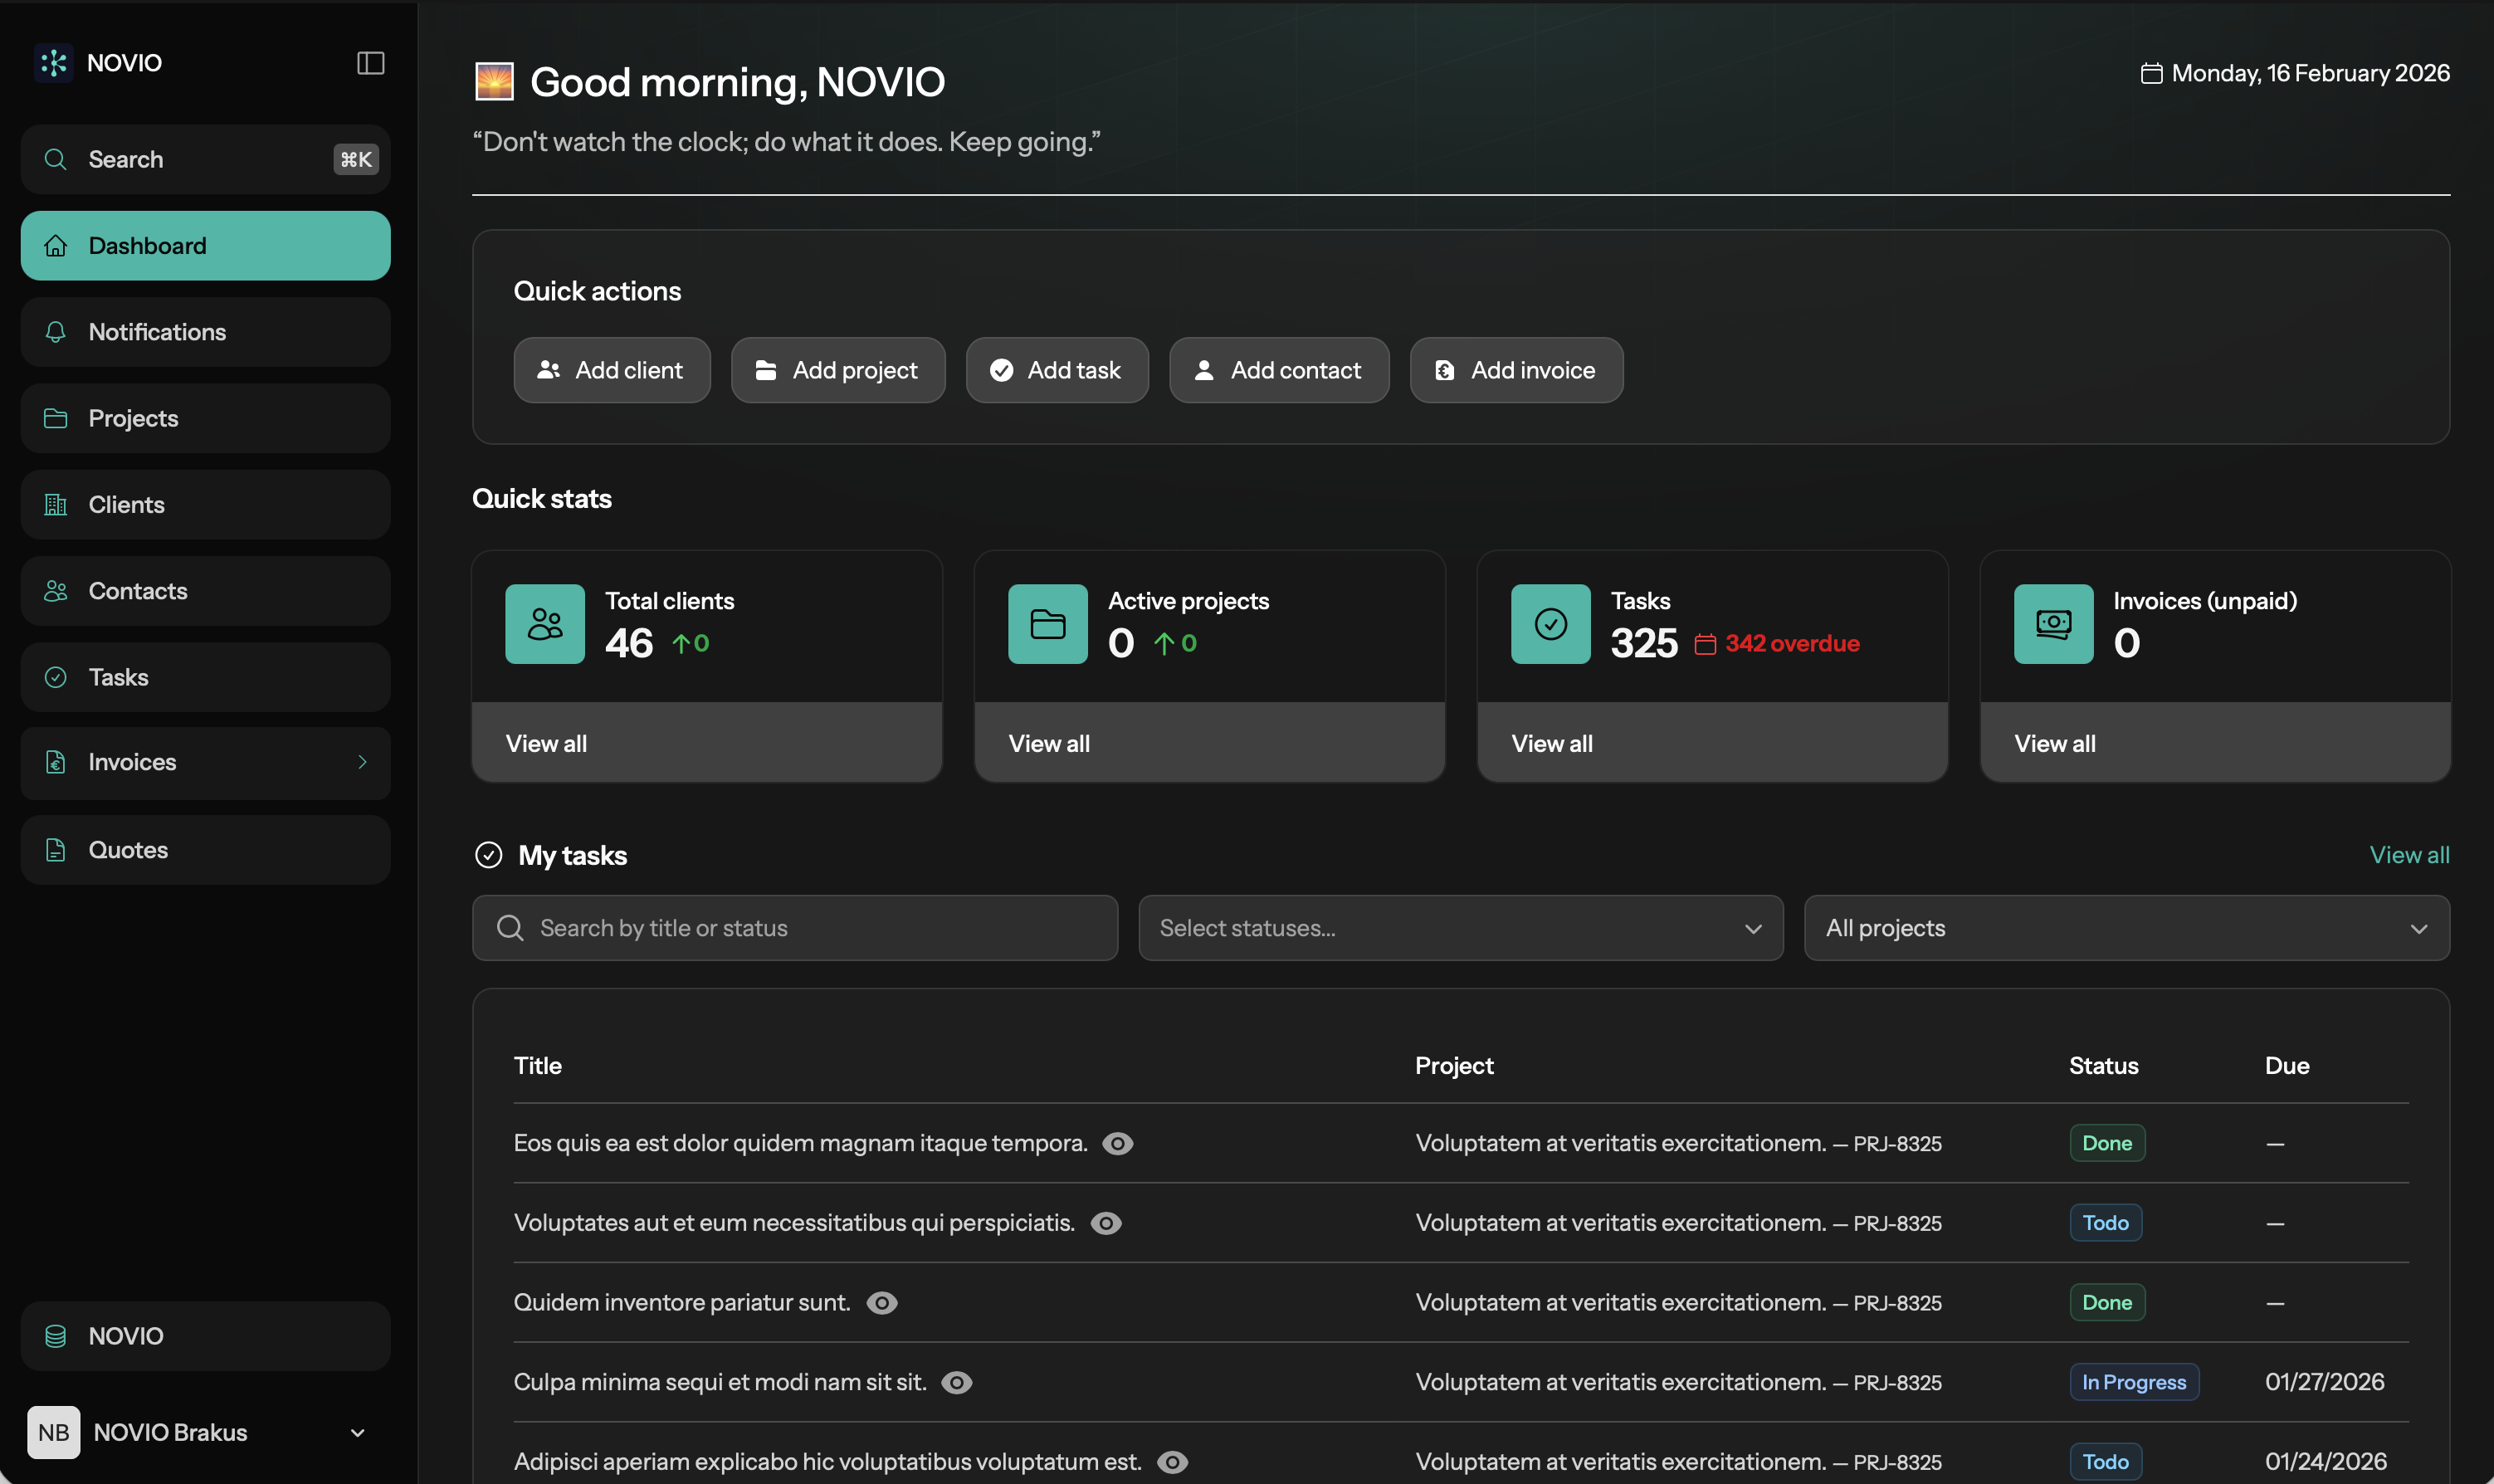2494x1484 pixels.
Task: Toggle visibility of task Quidem inventore pariatur sunt
Action: [x=882, y=1302]
